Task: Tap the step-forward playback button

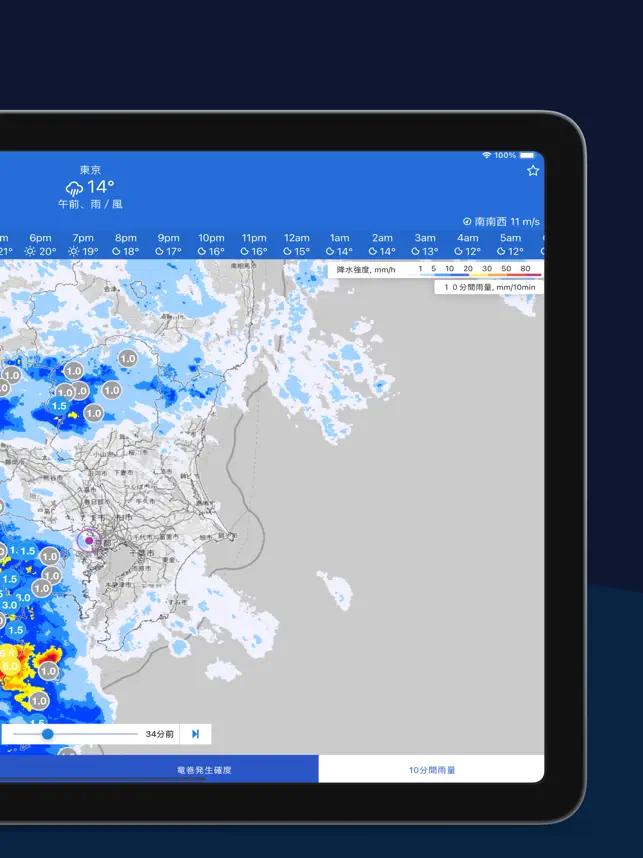Action: point(195,734)
